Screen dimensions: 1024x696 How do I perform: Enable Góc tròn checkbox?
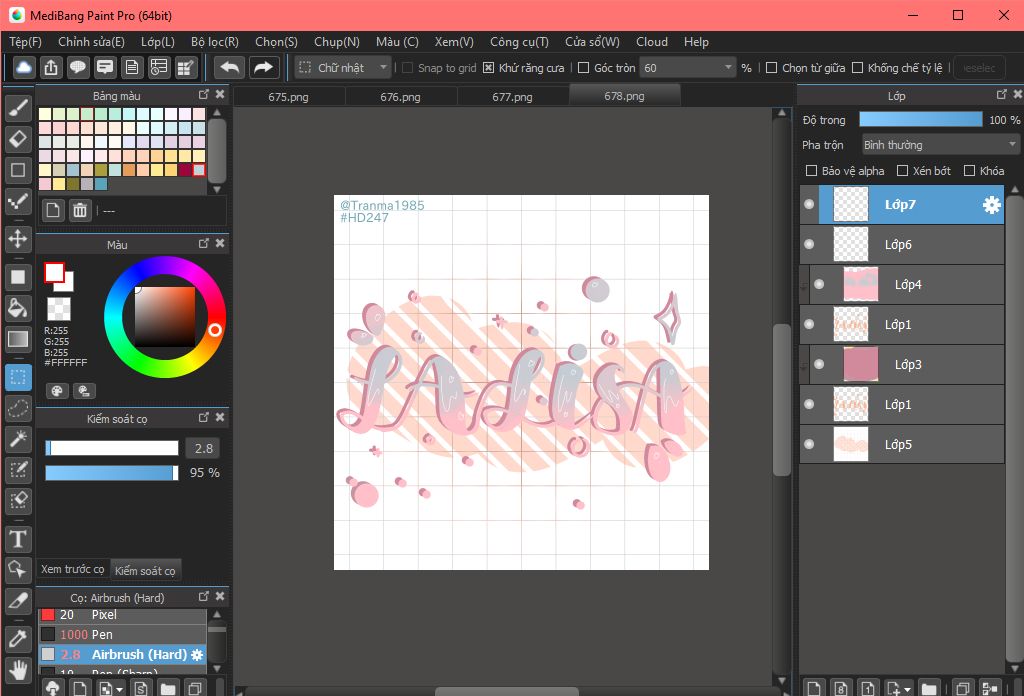point(584,67)
